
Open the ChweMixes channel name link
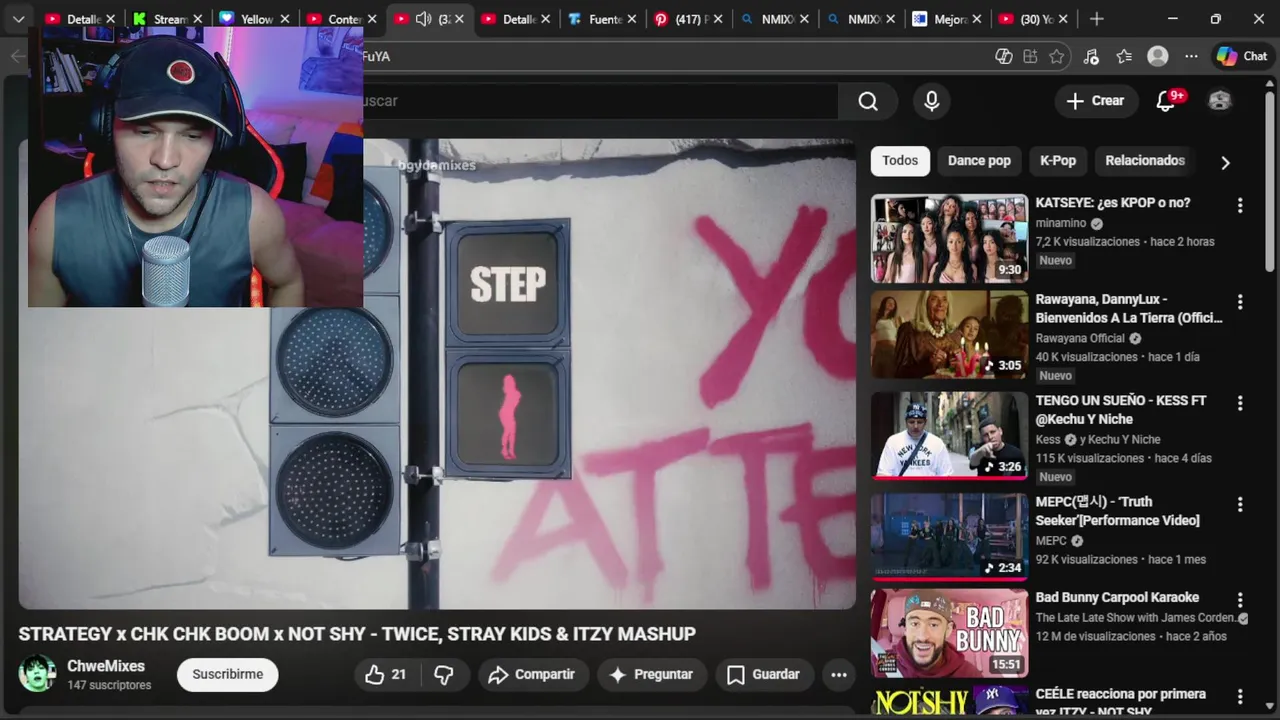[106, 666]
